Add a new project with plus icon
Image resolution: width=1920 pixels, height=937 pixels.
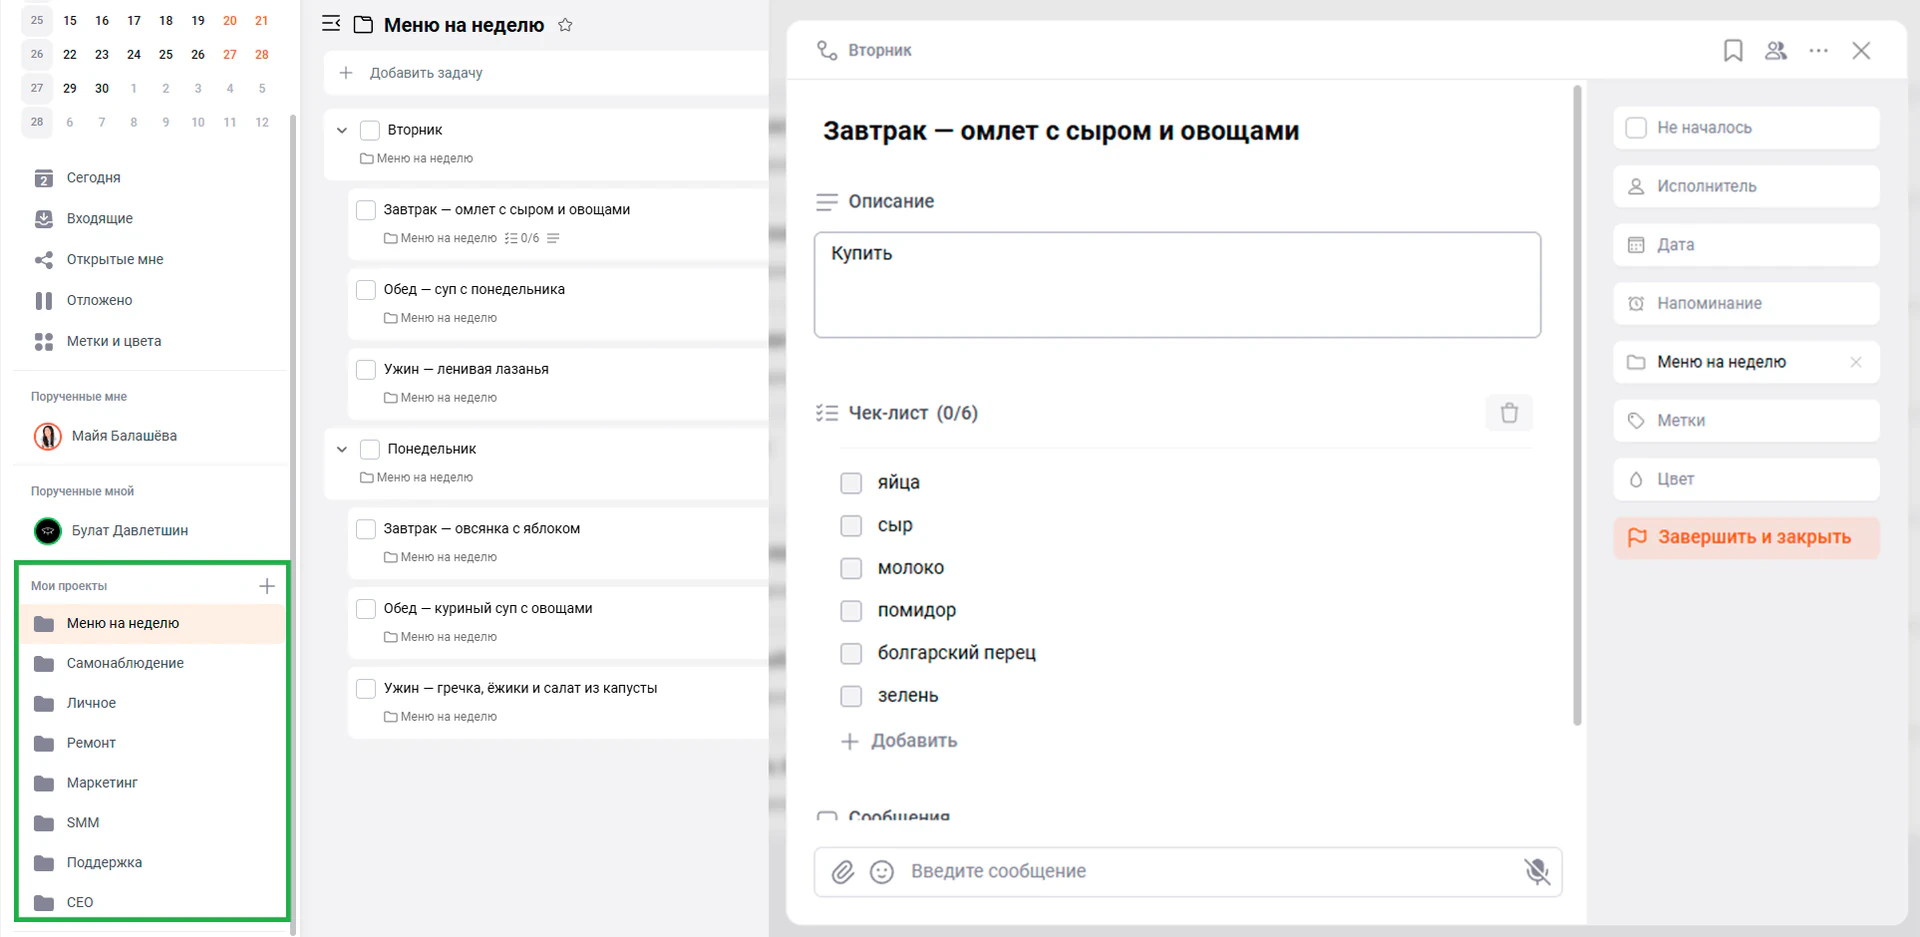[x=267, y=586]
